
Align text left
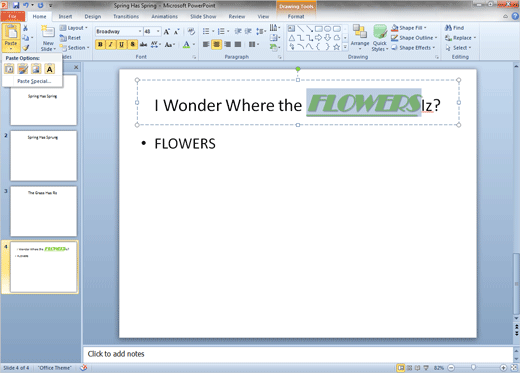(x=206, y=44)
